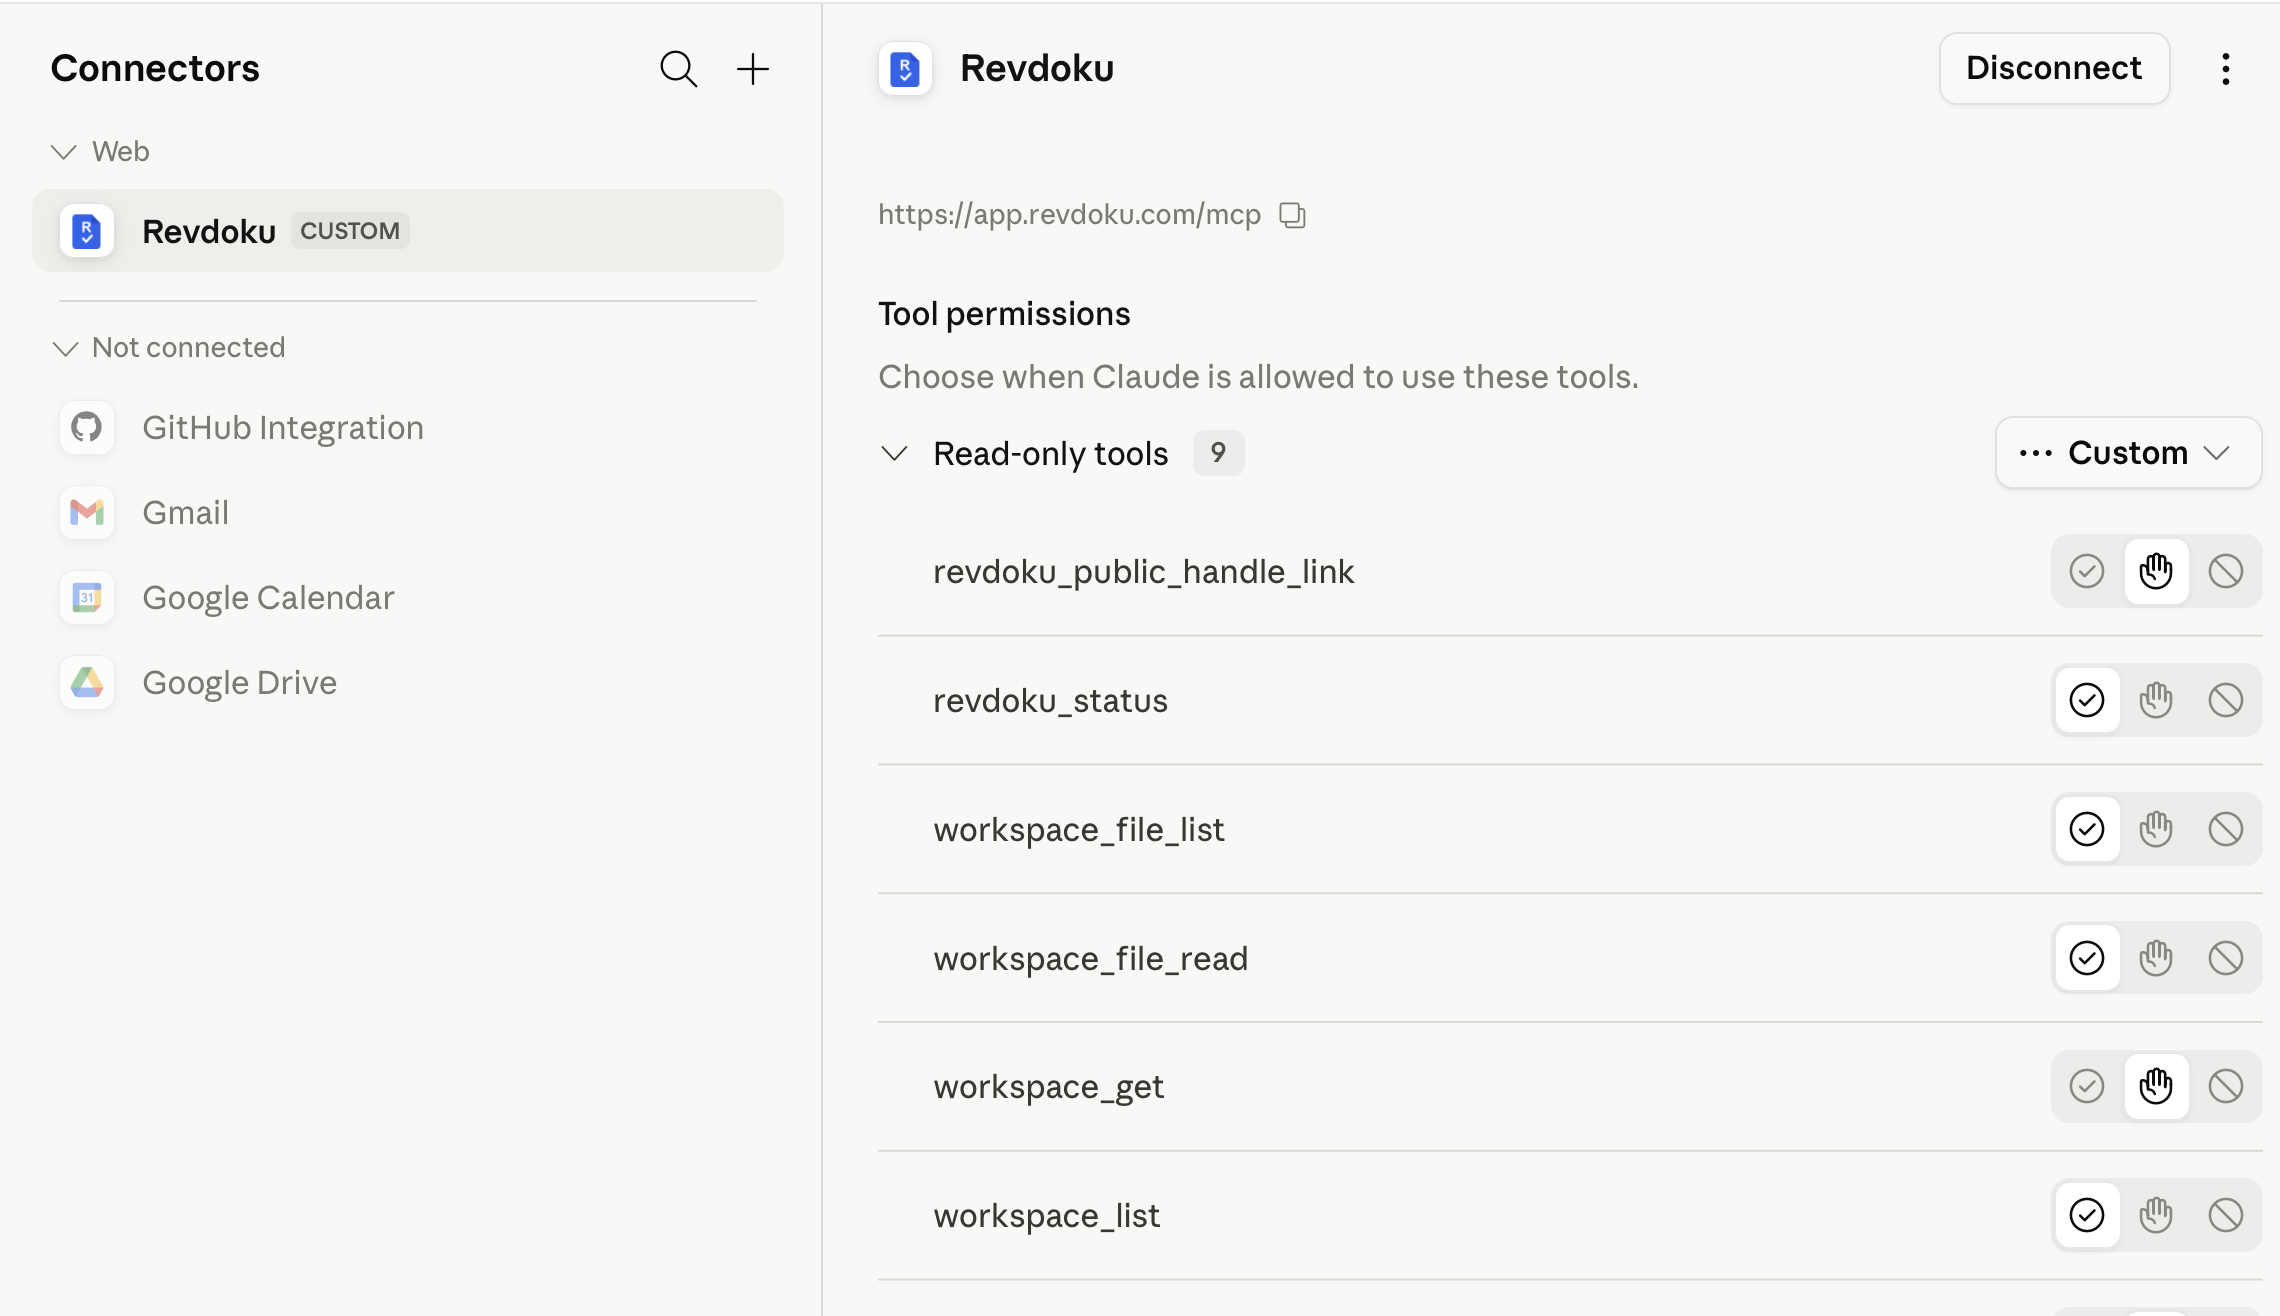Screen dimensions: 2280x1316
Task: Block the workspace_list tool
Action: point(2226,1215)
